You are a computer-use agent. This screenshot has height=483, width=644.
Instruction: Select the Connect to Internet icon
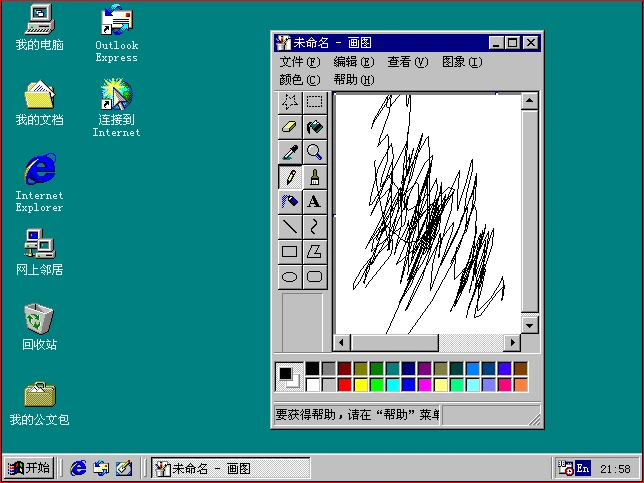(117, 108)
